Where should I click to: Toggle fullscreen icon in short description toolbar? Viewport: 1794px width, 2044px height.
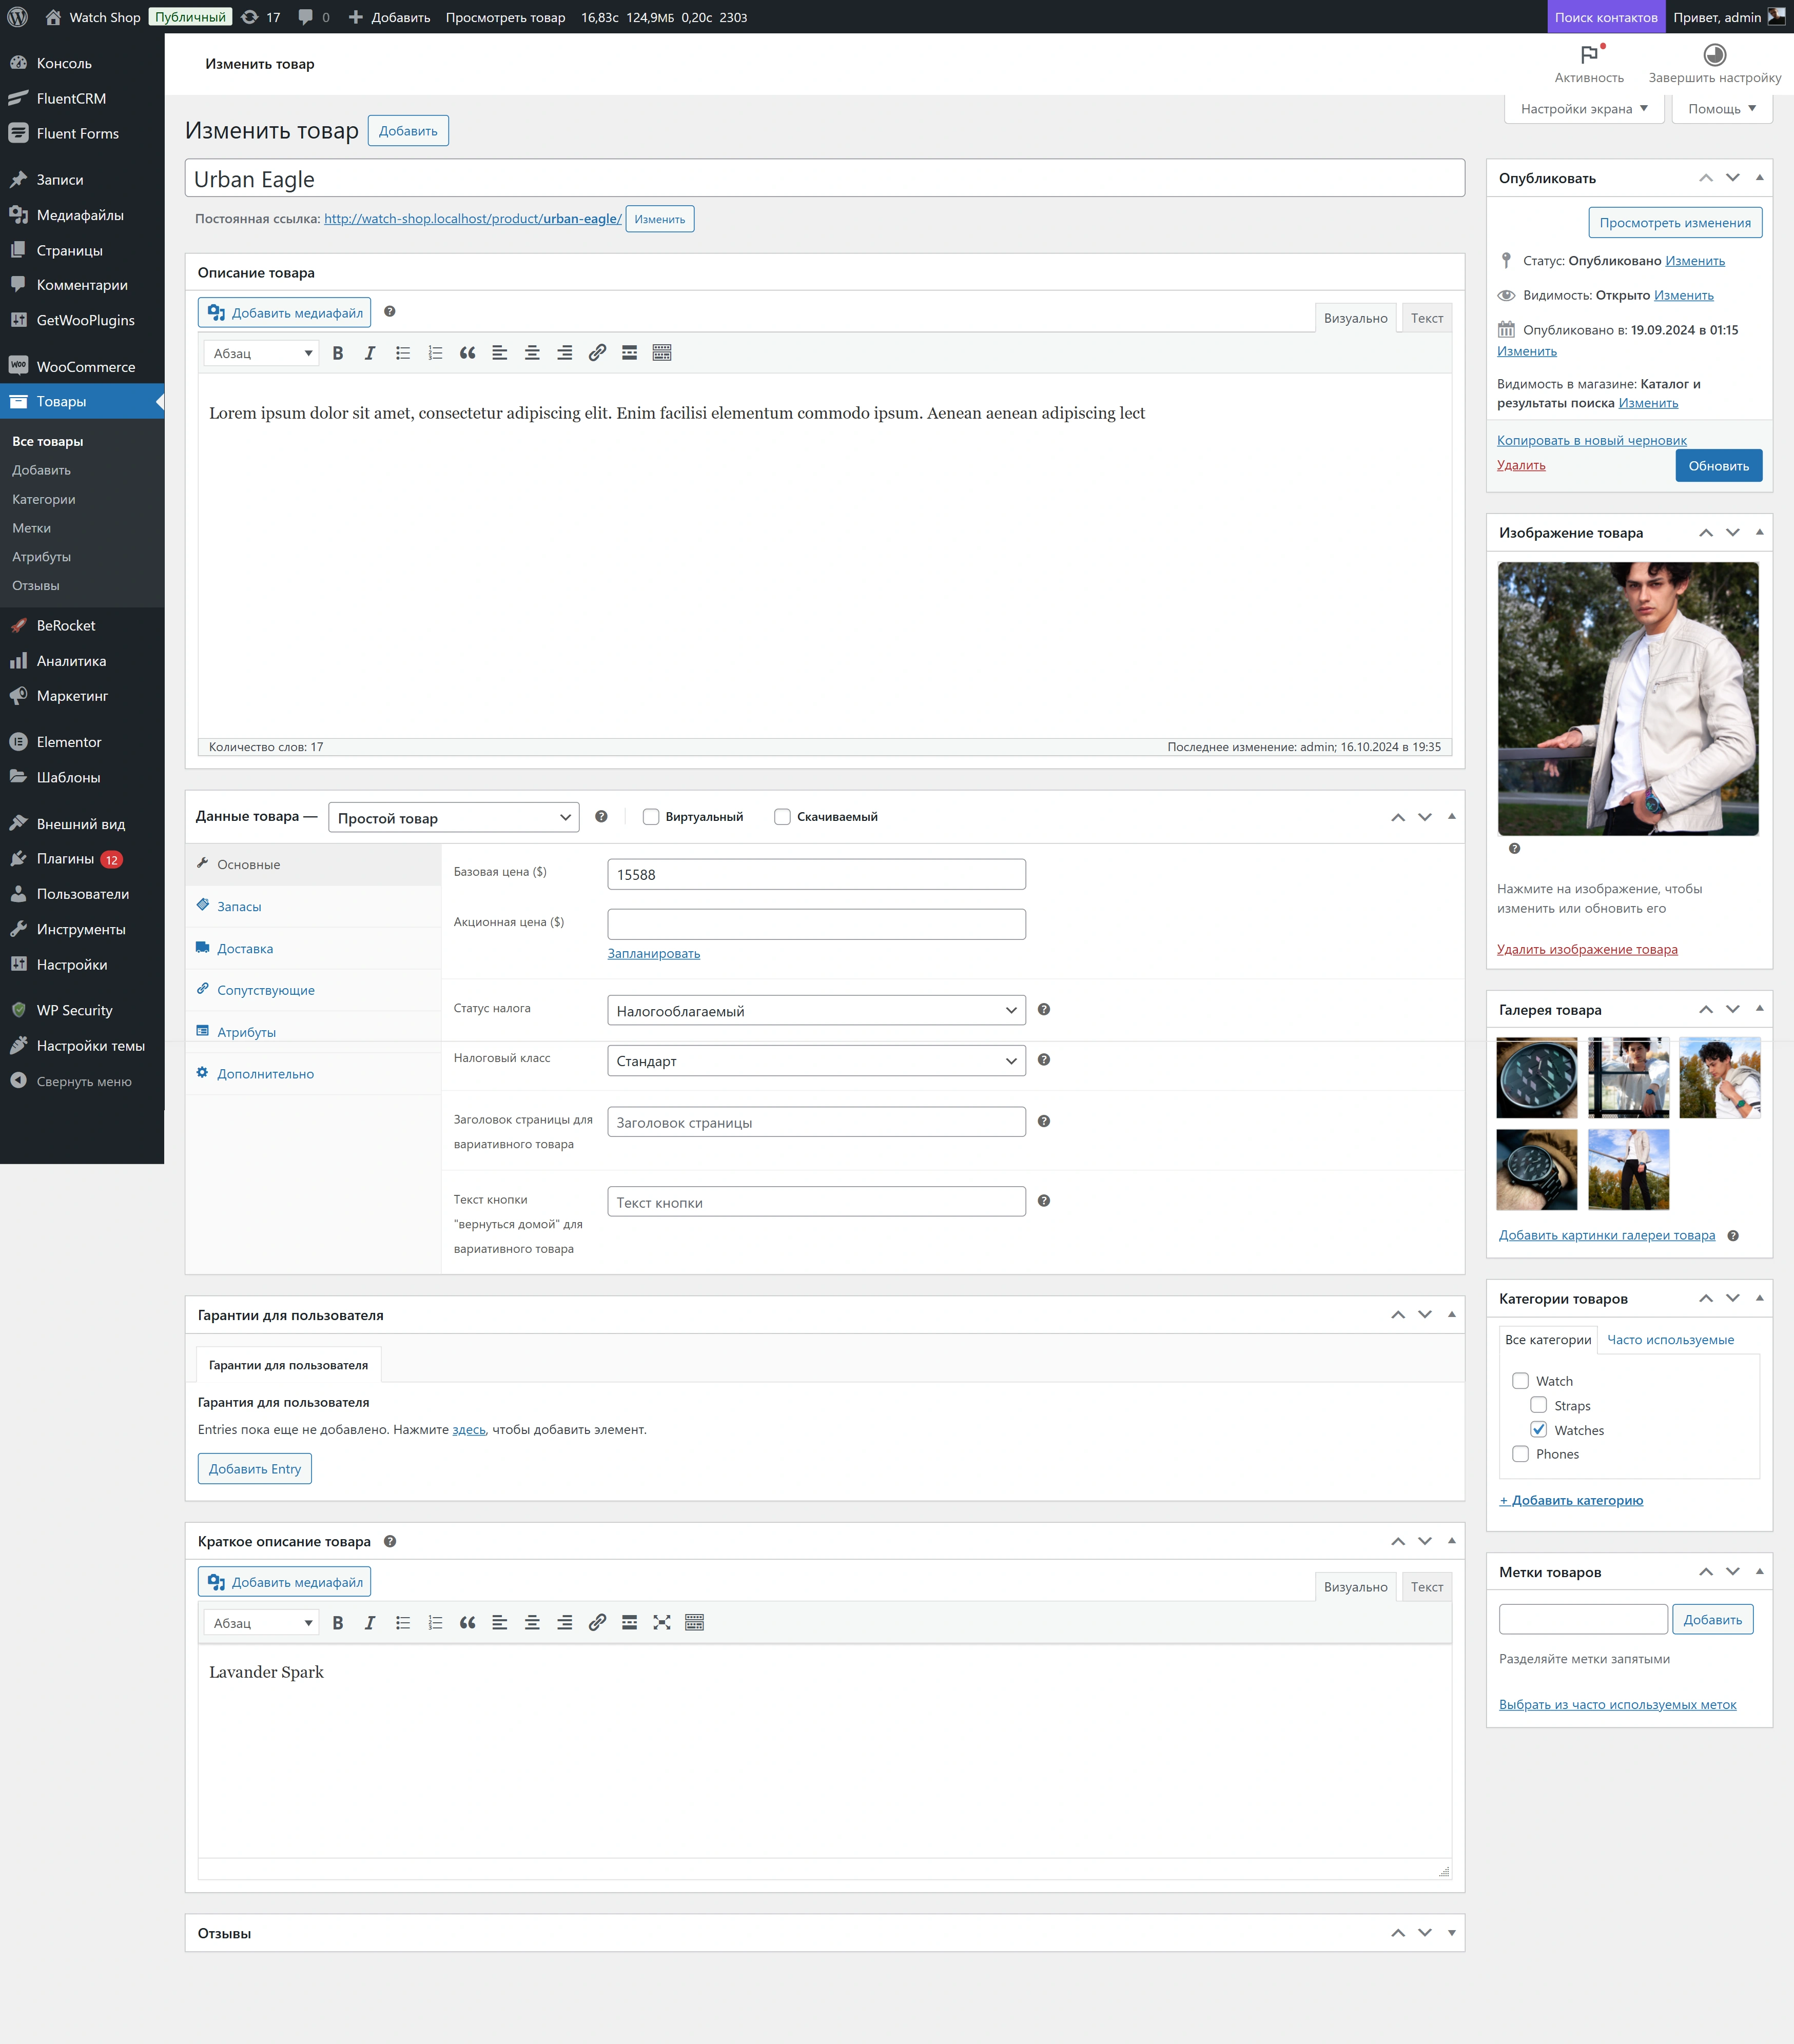tap(662, 1623)
